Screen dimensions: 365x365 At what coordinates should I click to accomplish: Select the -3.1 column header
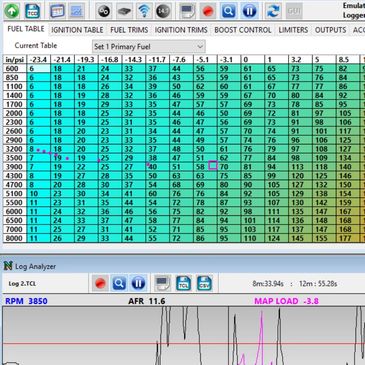pos(229,60)
